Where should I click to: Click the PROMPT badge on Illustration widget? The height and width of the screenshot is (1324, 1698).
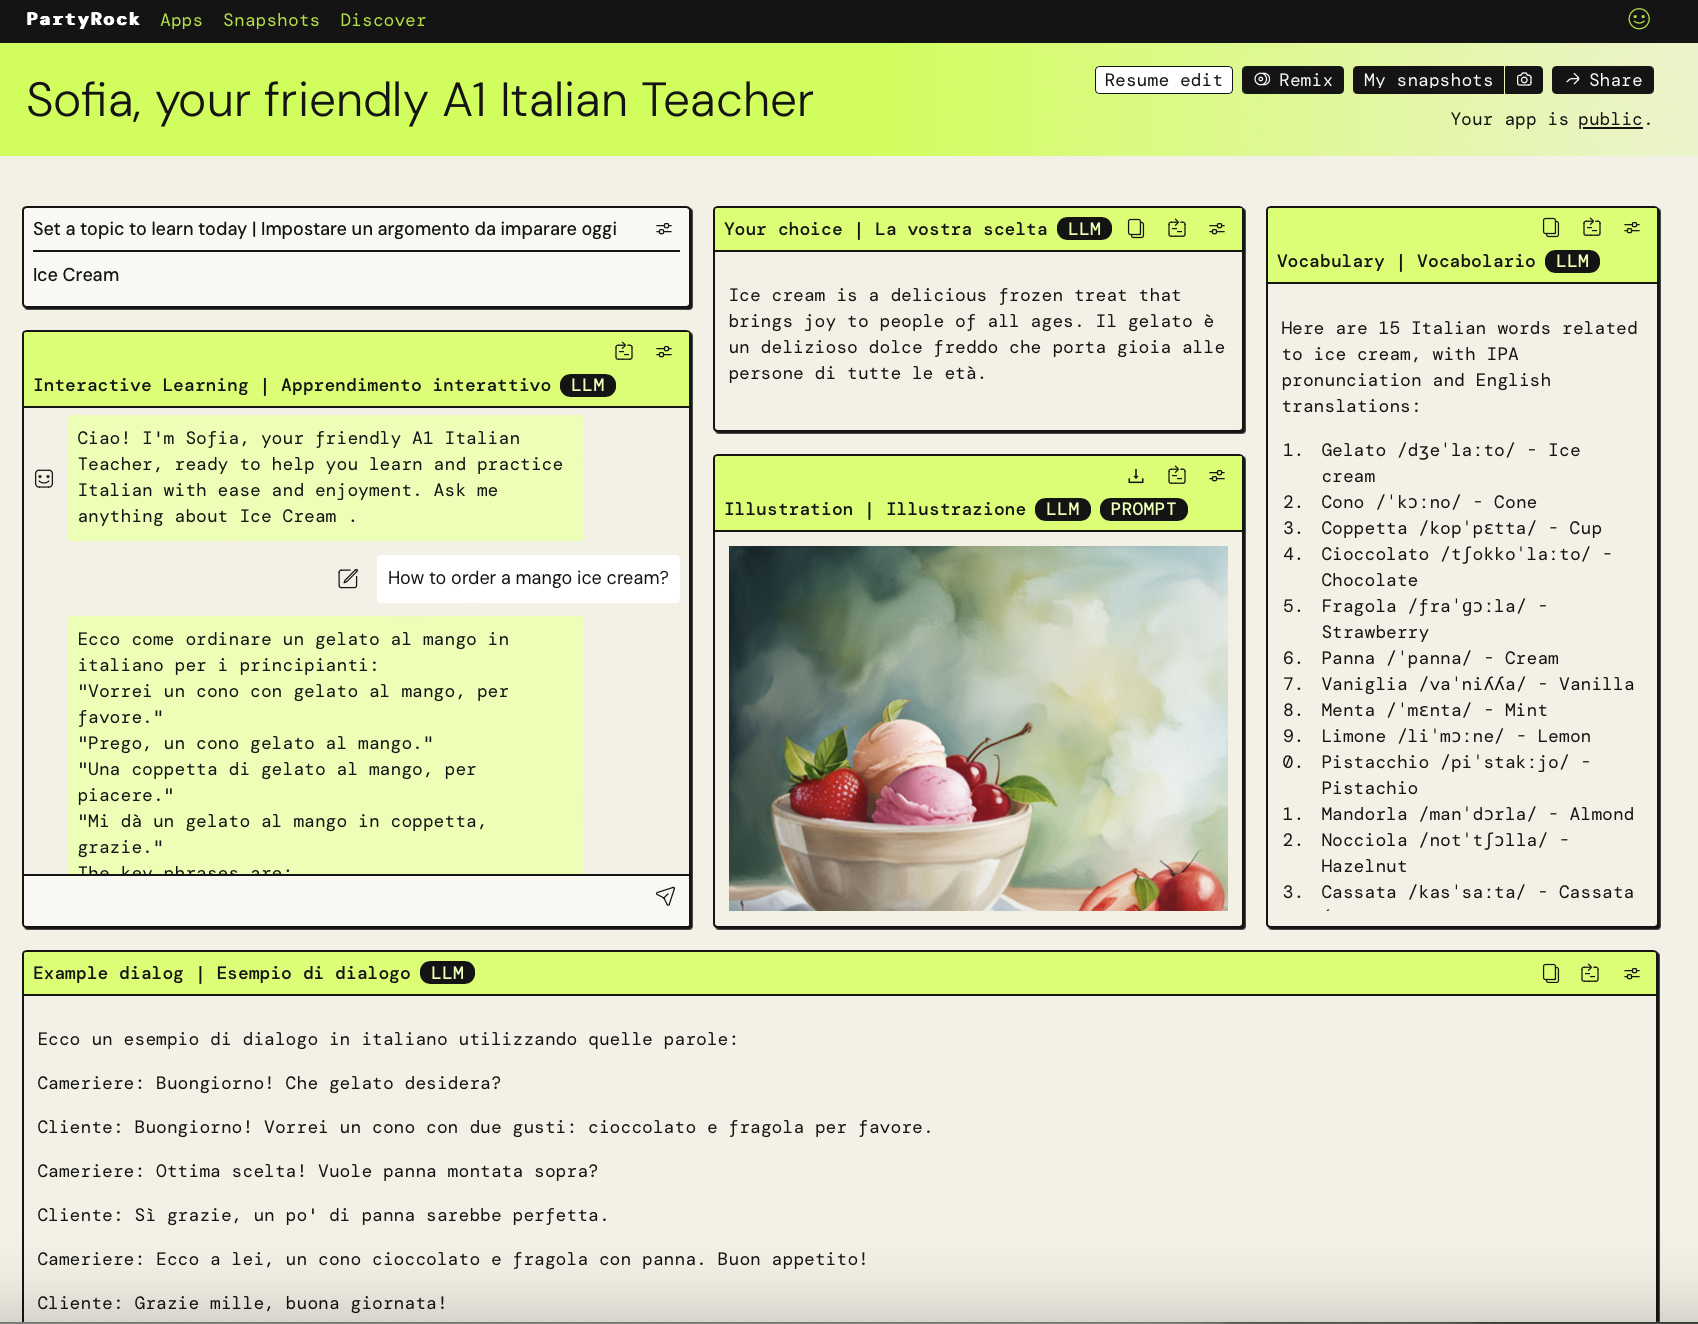click(1143, 509)
